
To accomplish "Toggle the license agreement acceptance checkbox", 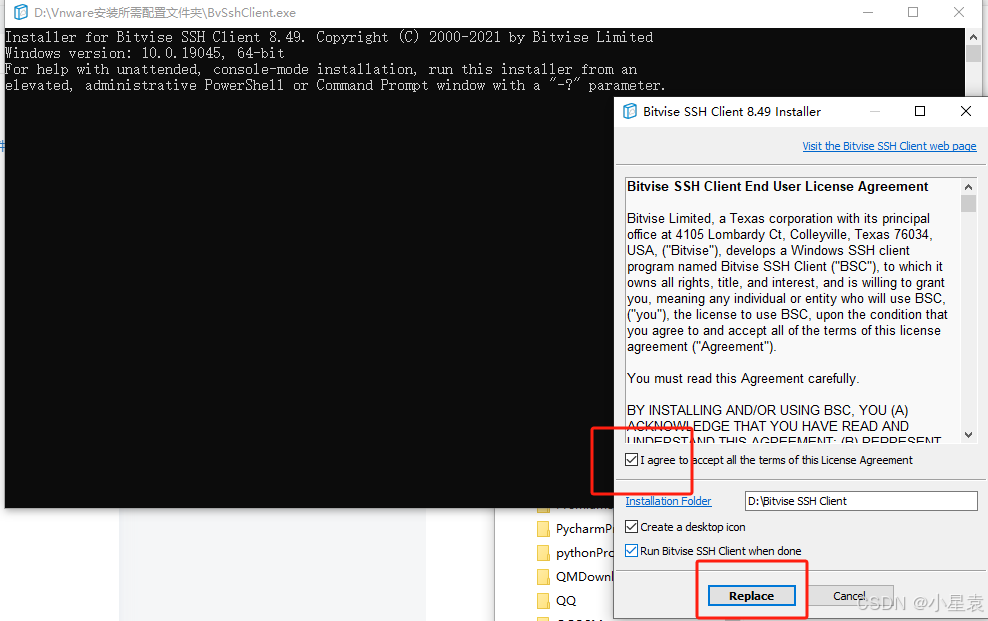I will click(x=631, y=460).
